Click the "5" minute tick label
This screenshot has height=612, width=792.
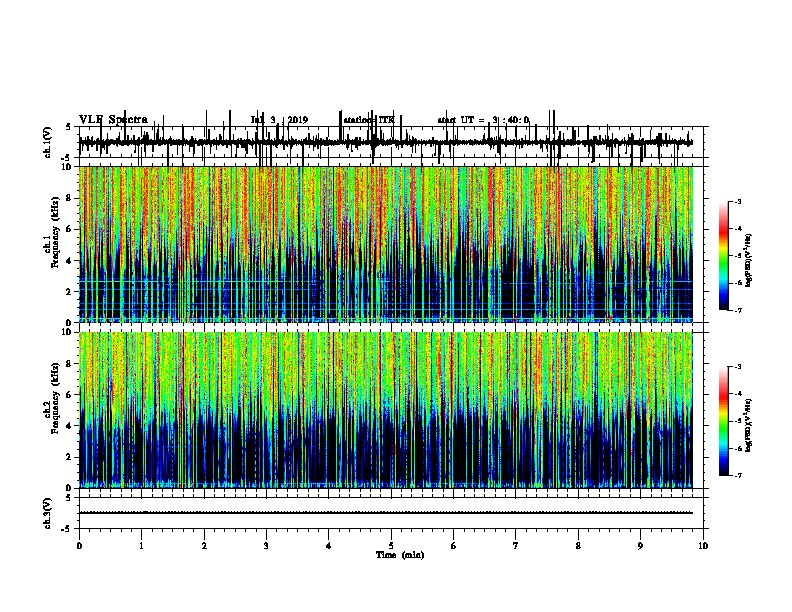click(391, 546)
